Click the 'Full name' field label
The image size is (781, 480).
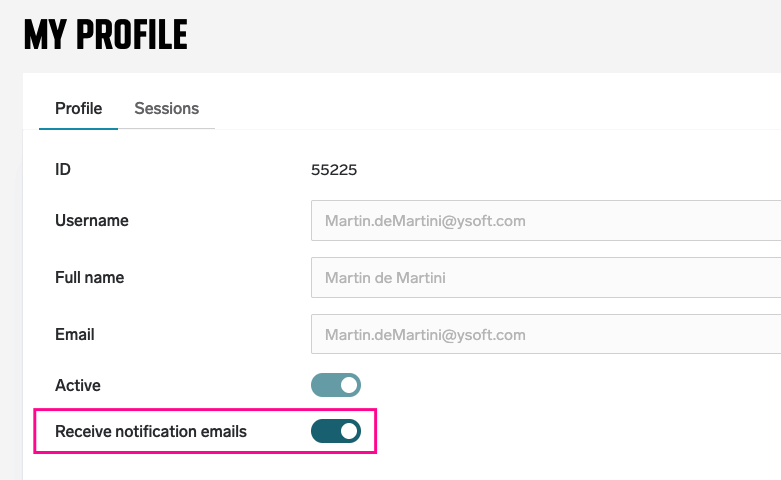point(89,278)
